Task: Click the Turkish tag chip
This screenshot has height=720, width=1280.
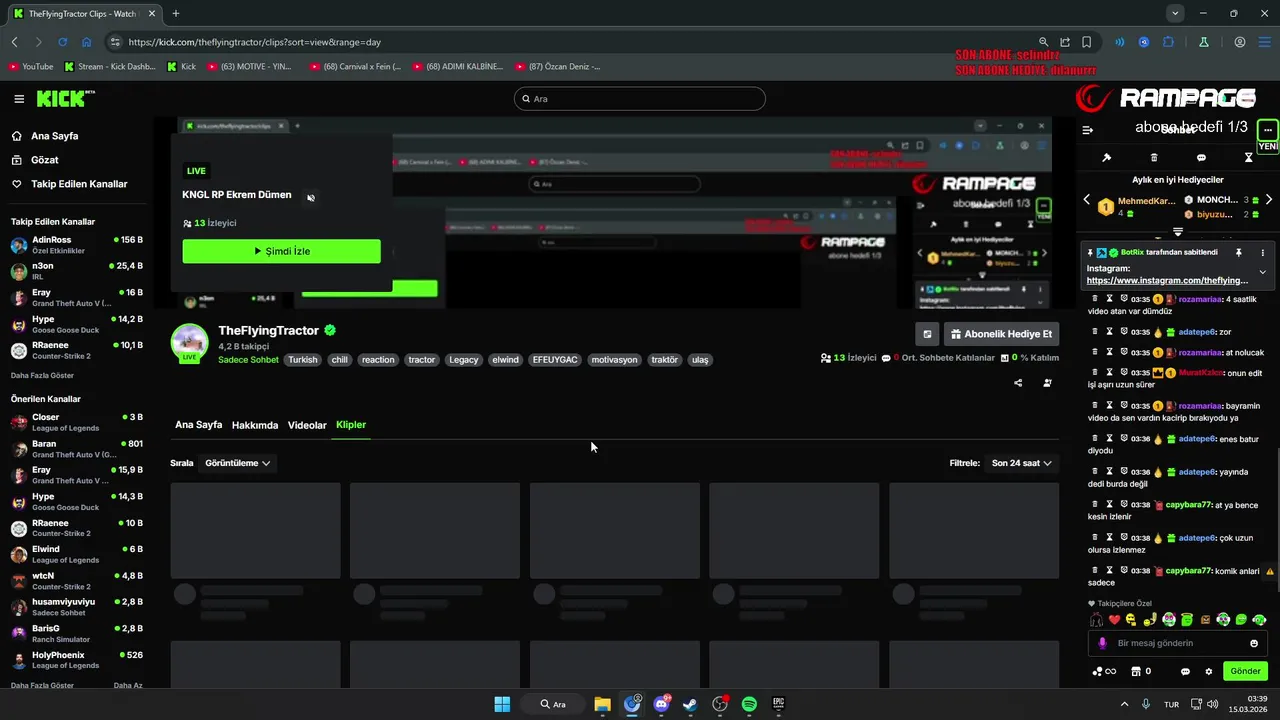Action: point(303,360)
